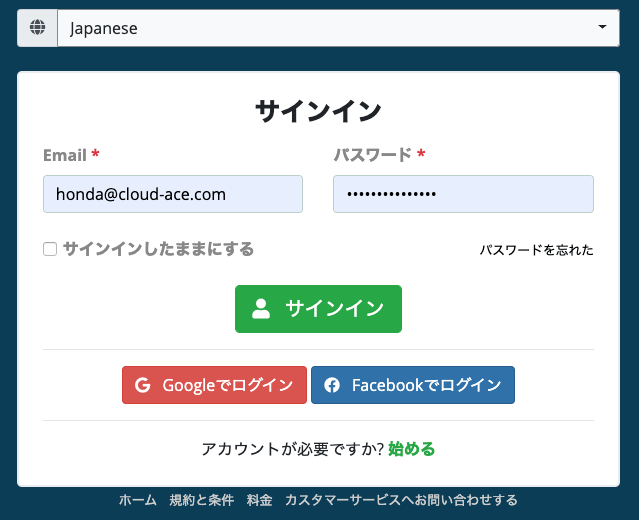
Task: Open the 始める sign-up link
Action: pos(412,449)
